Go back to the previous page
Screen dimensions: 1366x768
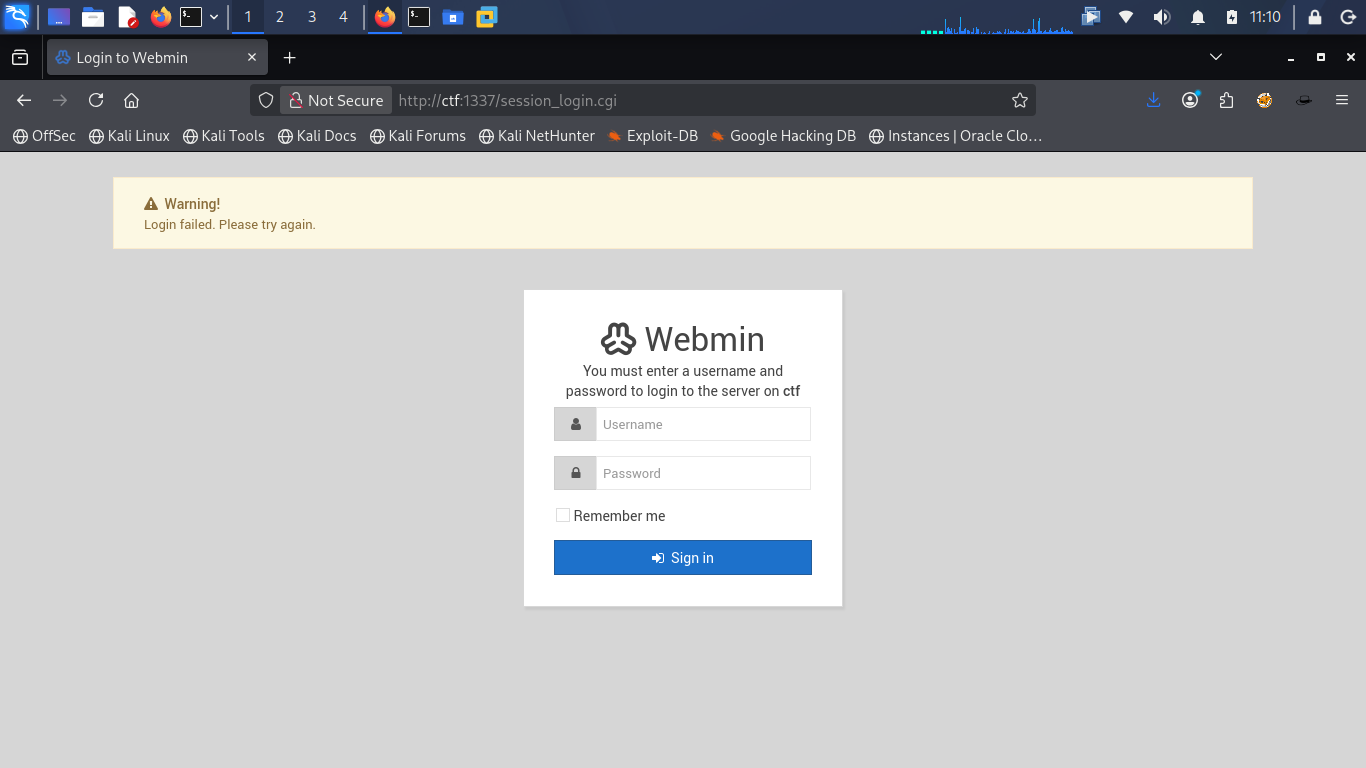[24, 100]
